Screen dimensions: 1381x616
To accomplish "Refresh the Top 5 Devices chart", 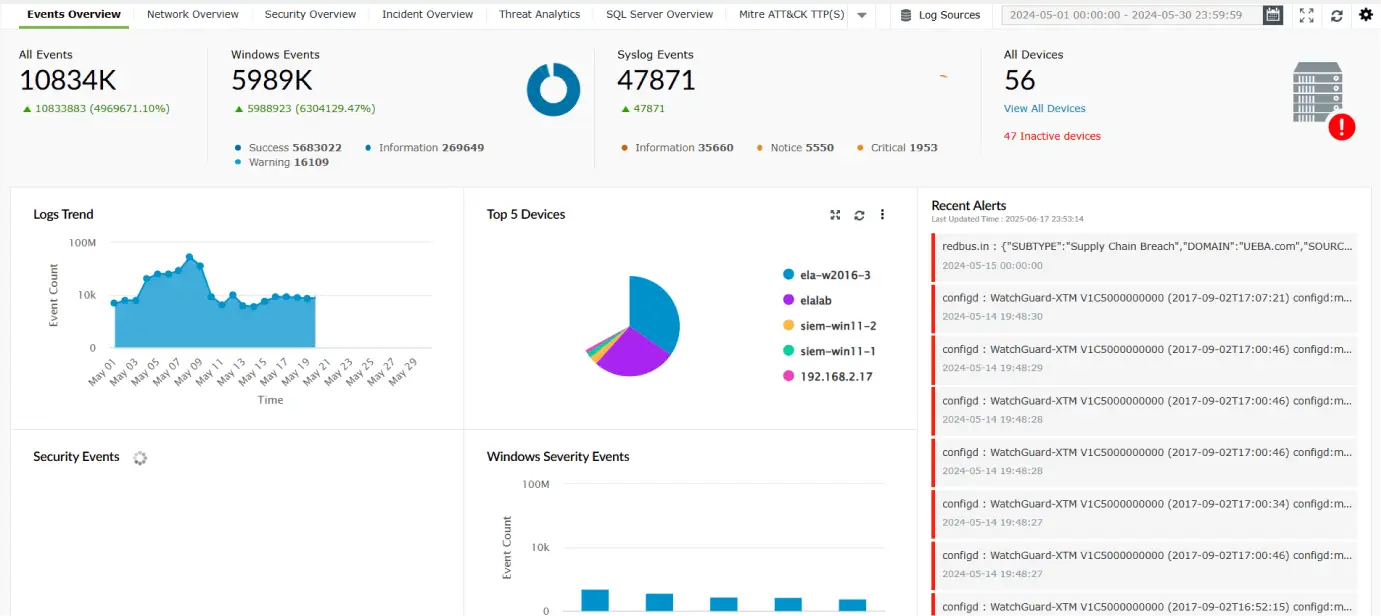I will 859,214.
